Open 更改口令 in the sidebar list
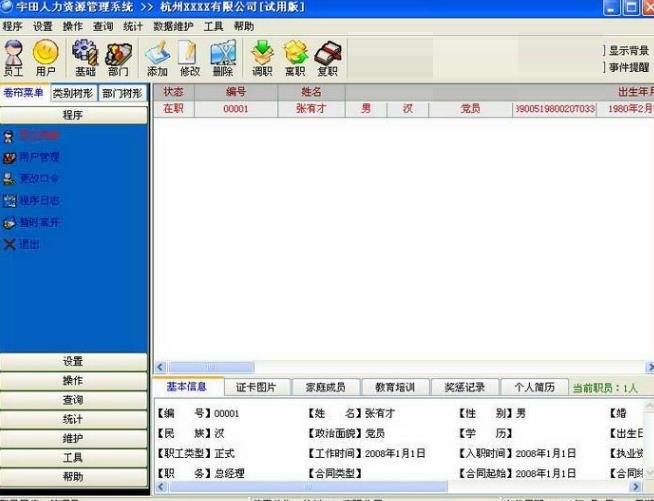Screen dimensions: 654x501 pyautogui.click(x=30, y=179)
